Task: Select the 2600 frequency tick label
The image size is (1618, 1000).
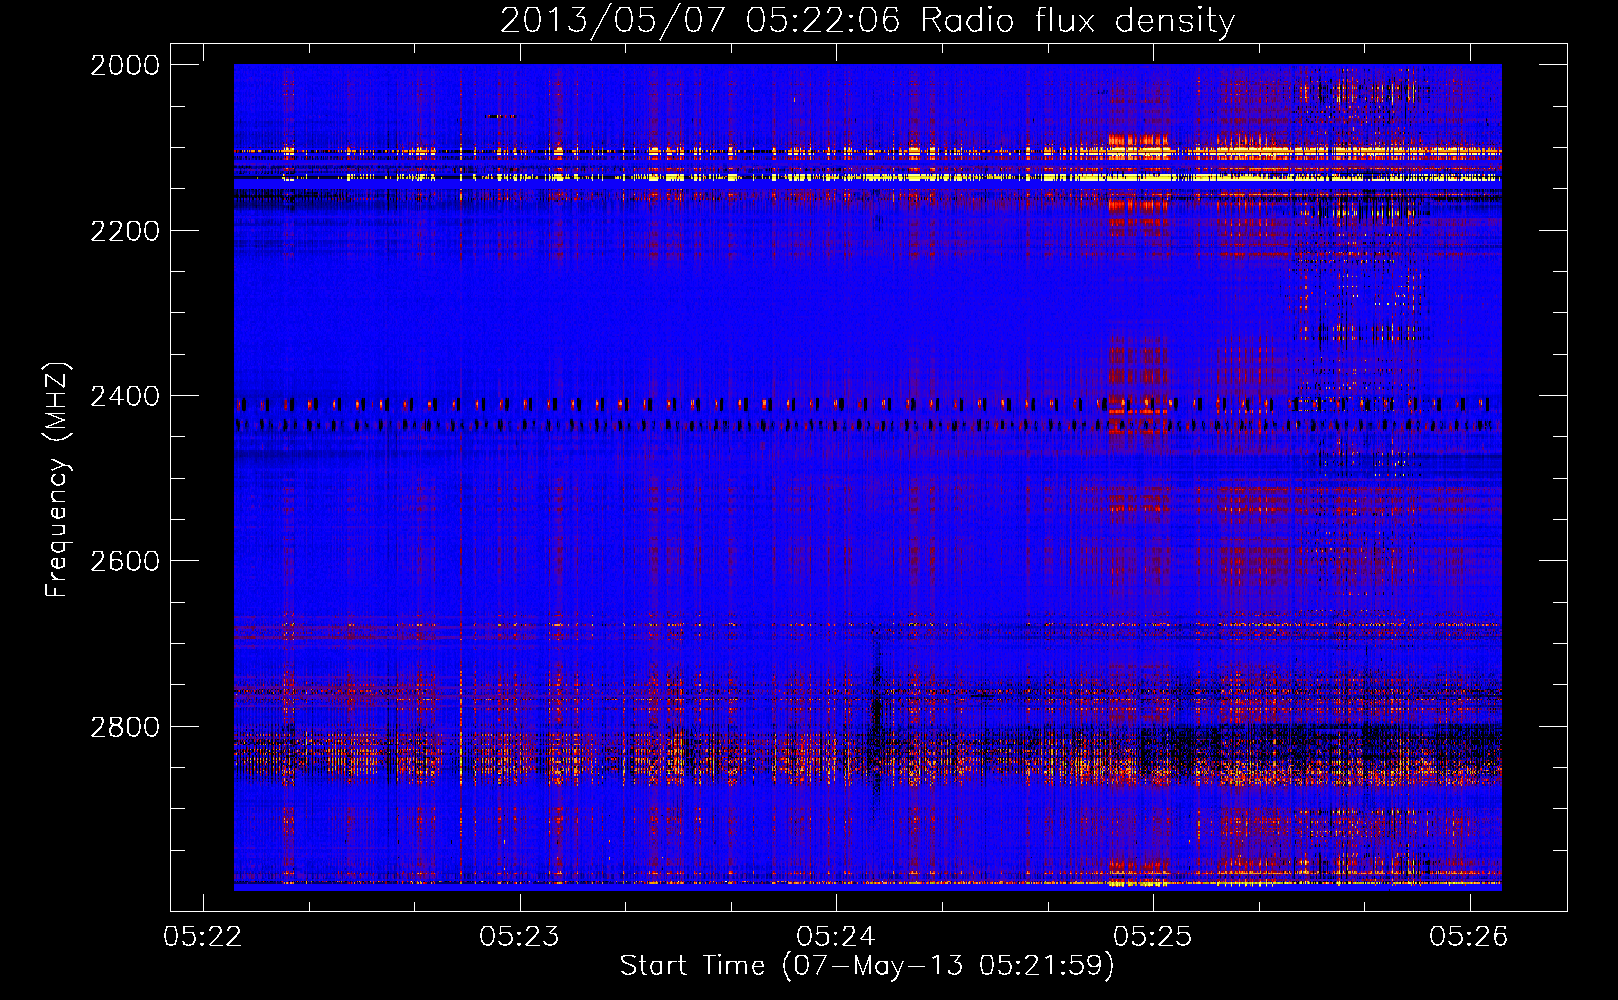Action: pos(125,561)
